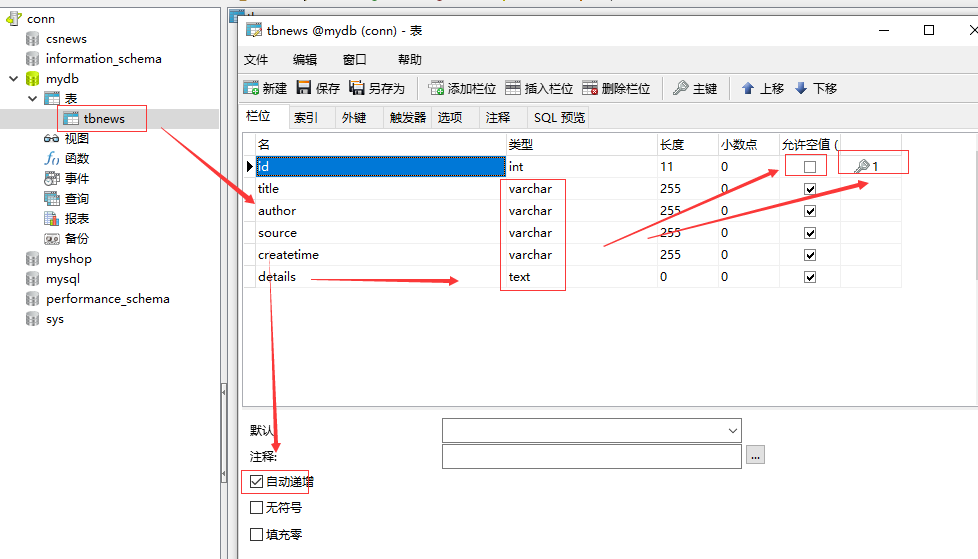
Task: Enable the Zerofill (填充零) checkbox
Action: [256, 535]
